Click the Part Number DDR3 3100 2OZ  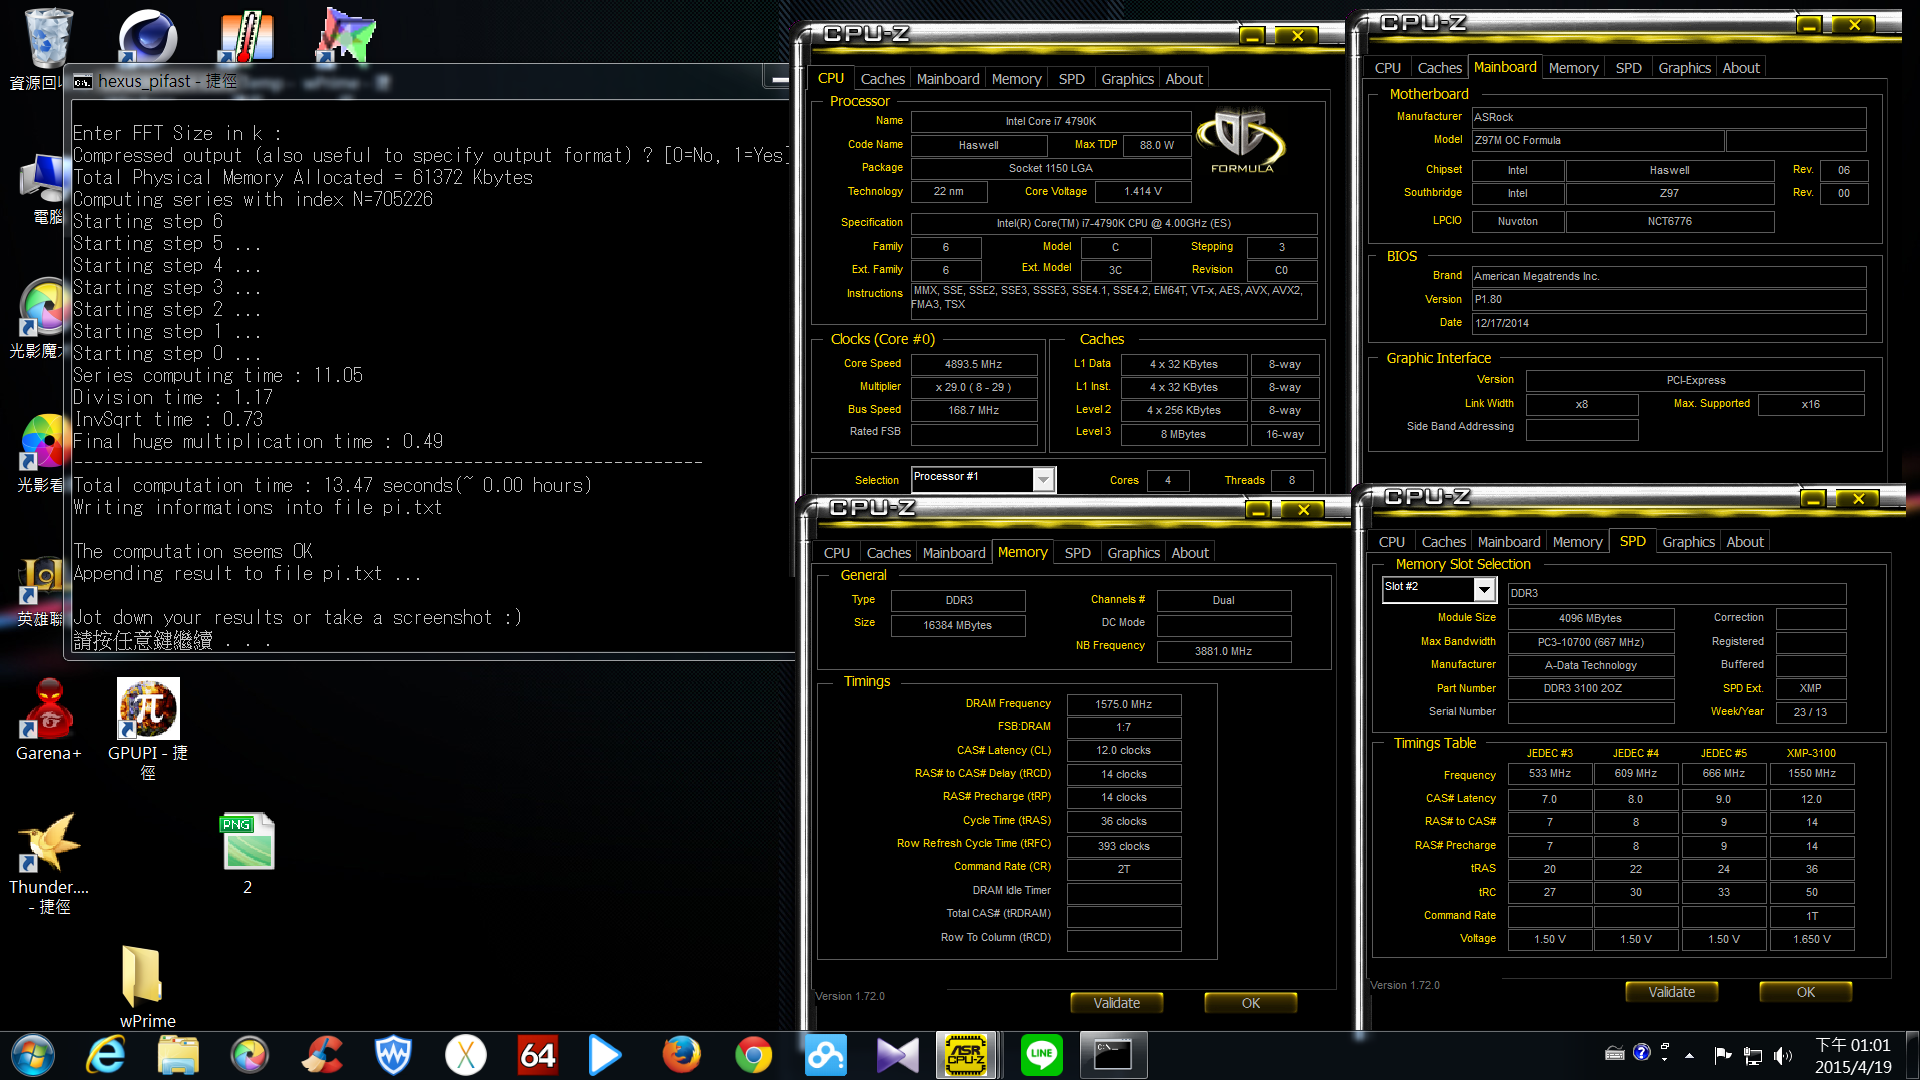coord(1590,688)
